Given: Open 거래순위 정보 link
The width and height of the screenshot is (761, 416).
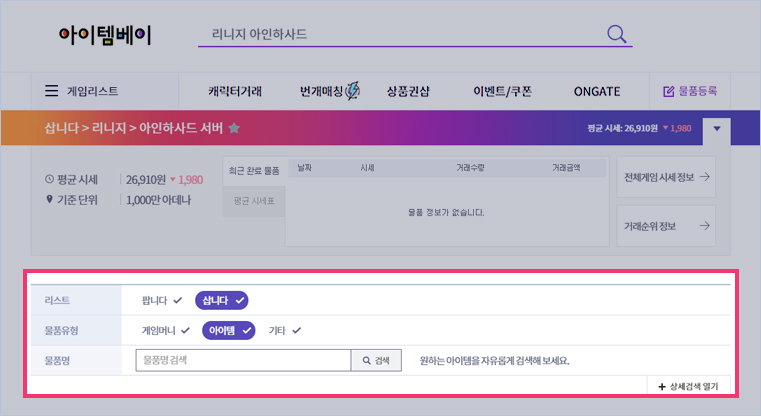Looking at the screenshot, I should pyautogui.click(x=666, y=226).
